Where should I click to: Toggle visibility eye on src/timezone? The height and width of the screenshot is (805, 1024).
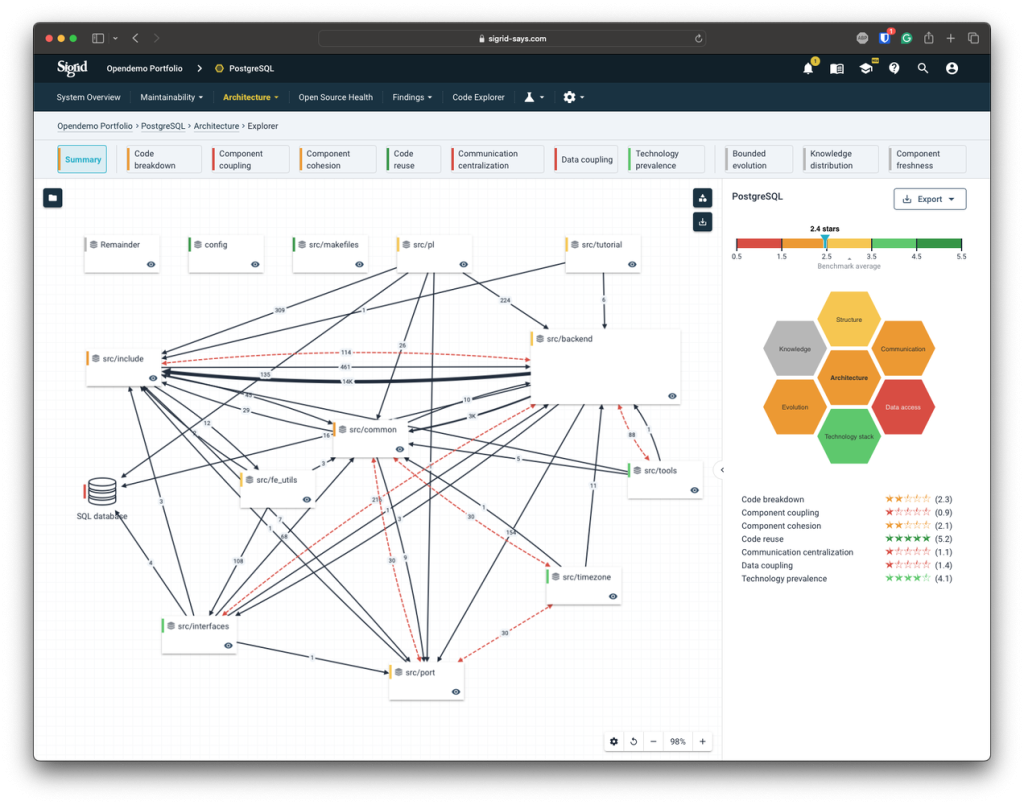[613, 597]
